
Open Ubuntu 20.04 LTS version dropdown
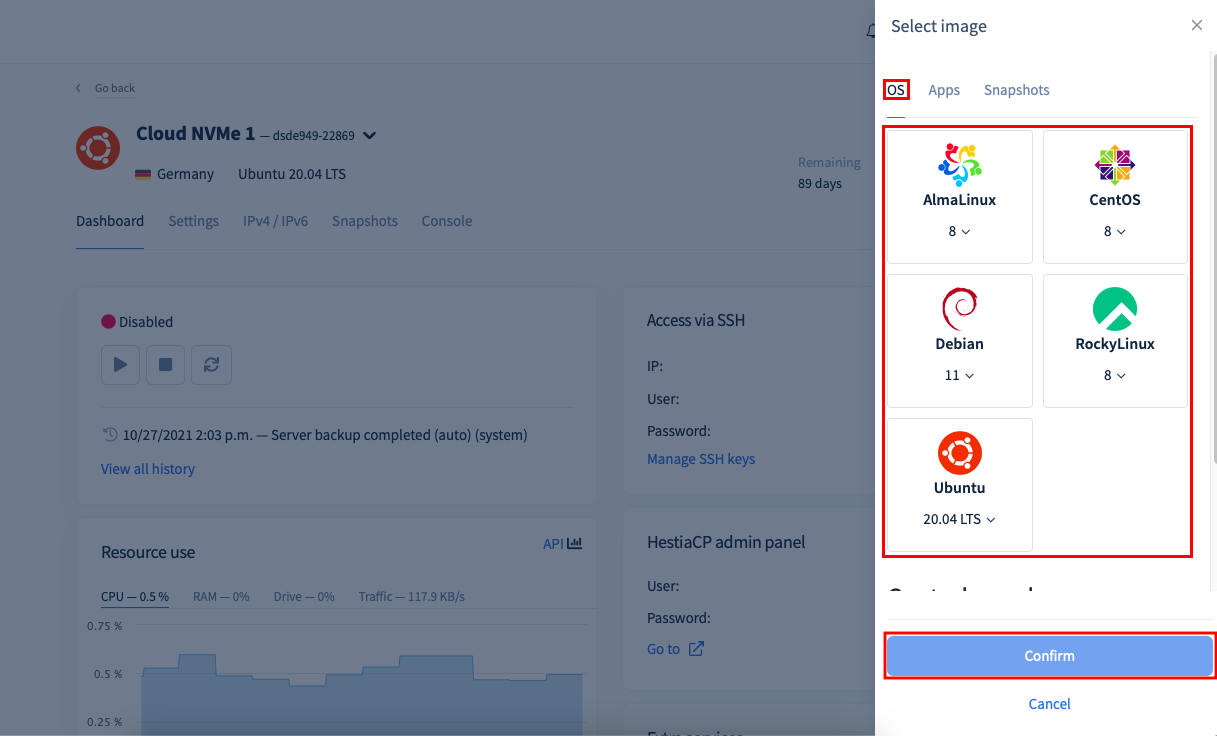(960, 519)
